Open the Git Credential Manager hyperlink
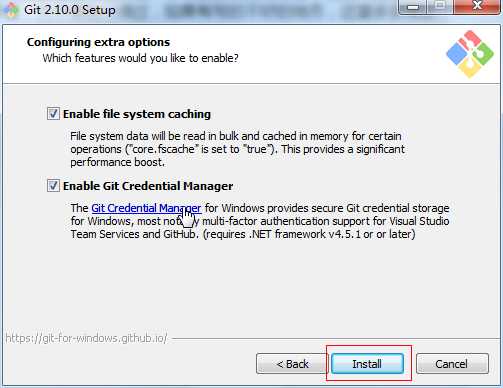Viewport: 503px width, 388px height. tap(146, 208)
